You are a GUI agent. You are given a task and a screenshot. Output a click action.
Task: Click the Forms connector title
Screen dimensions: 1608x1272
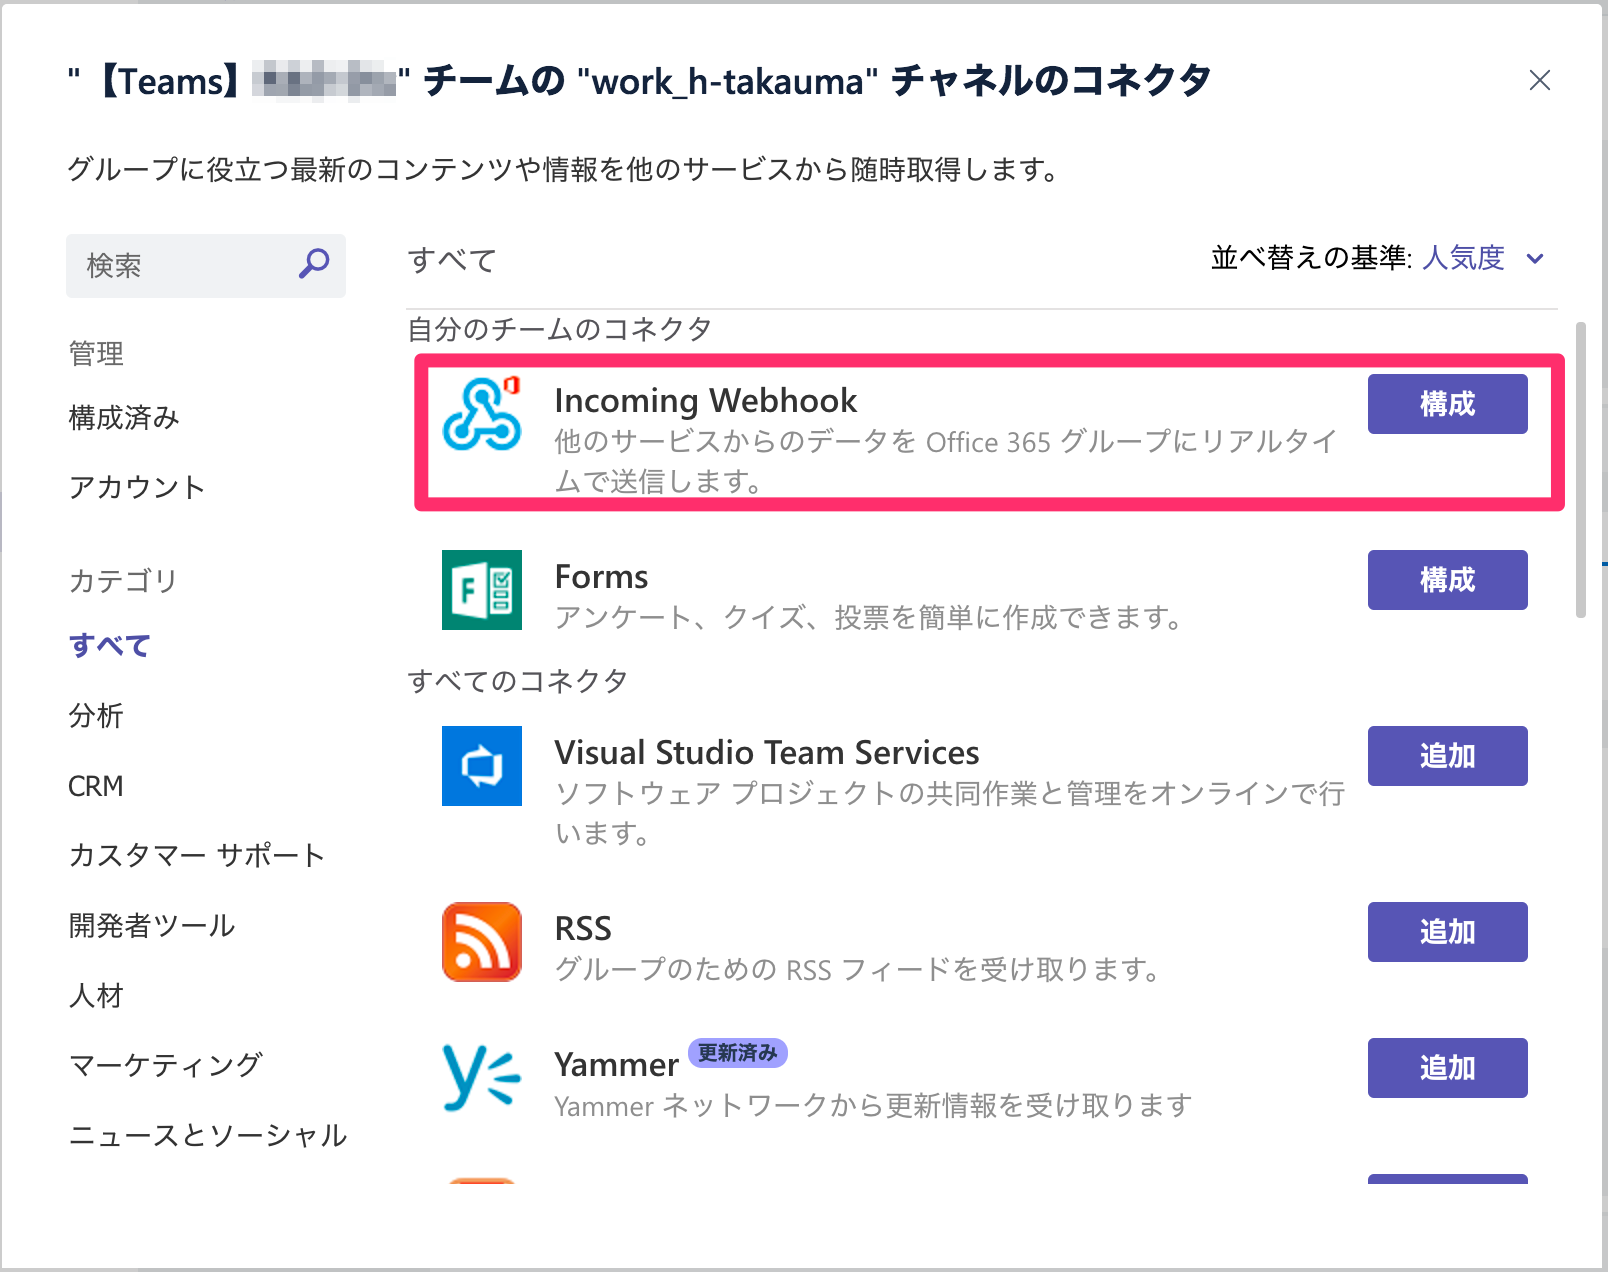click(x=601, y=577)
